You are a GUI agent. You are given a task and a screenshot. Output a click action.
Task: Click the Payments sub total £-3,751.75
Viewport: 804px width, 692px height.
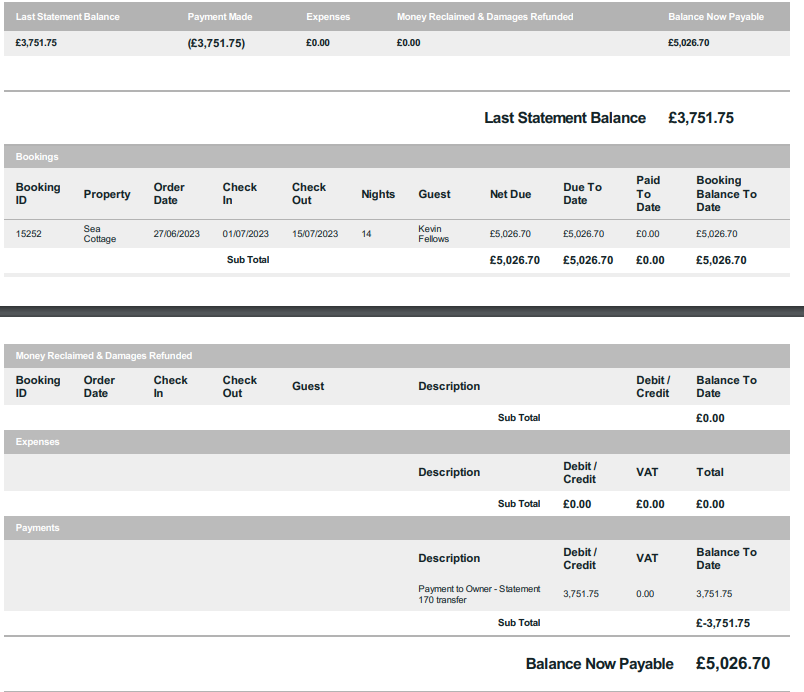pyautogui.click(x=722, y=623)
